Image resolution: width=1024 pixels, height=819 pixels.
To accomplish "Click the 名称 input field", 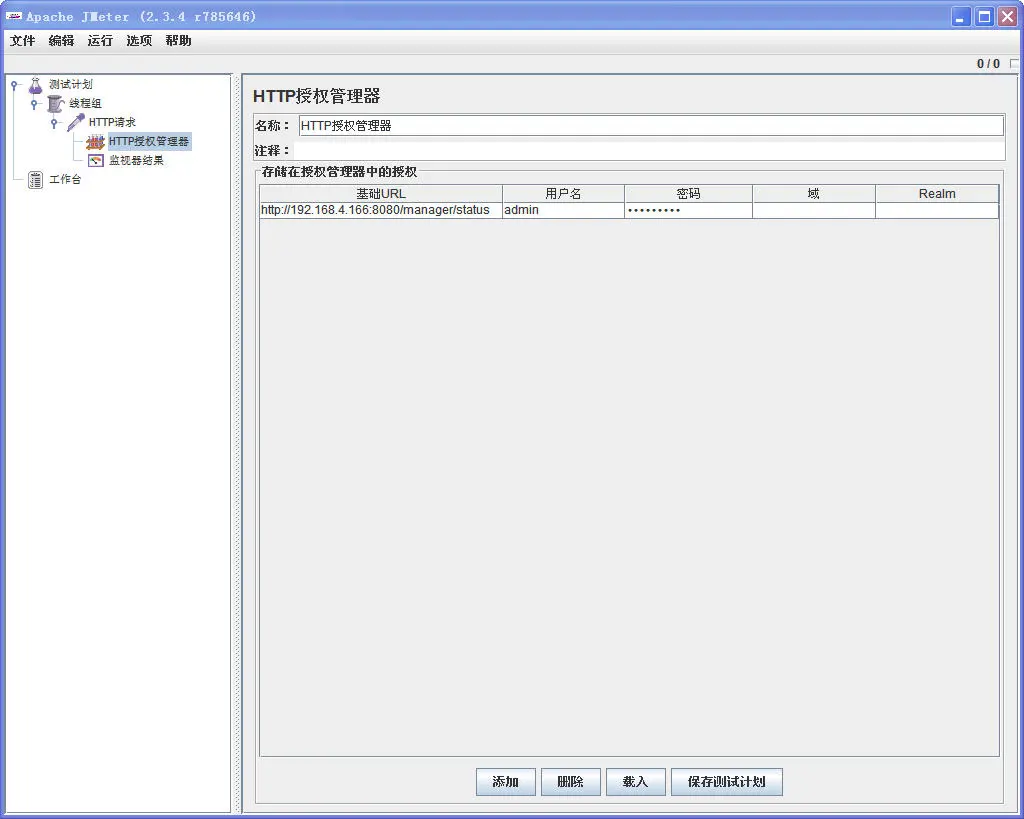I will (651, 125).
